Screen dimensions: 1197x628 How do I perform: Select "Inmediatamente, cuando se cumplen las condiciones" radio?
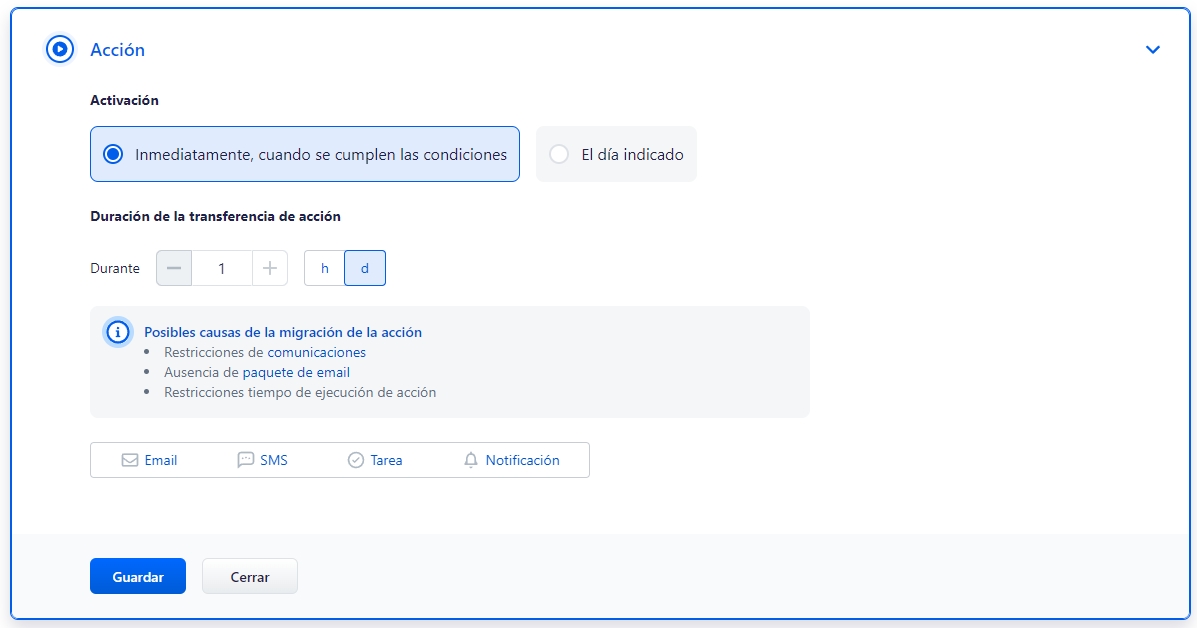pyautogui.click(x=113, y=154)
